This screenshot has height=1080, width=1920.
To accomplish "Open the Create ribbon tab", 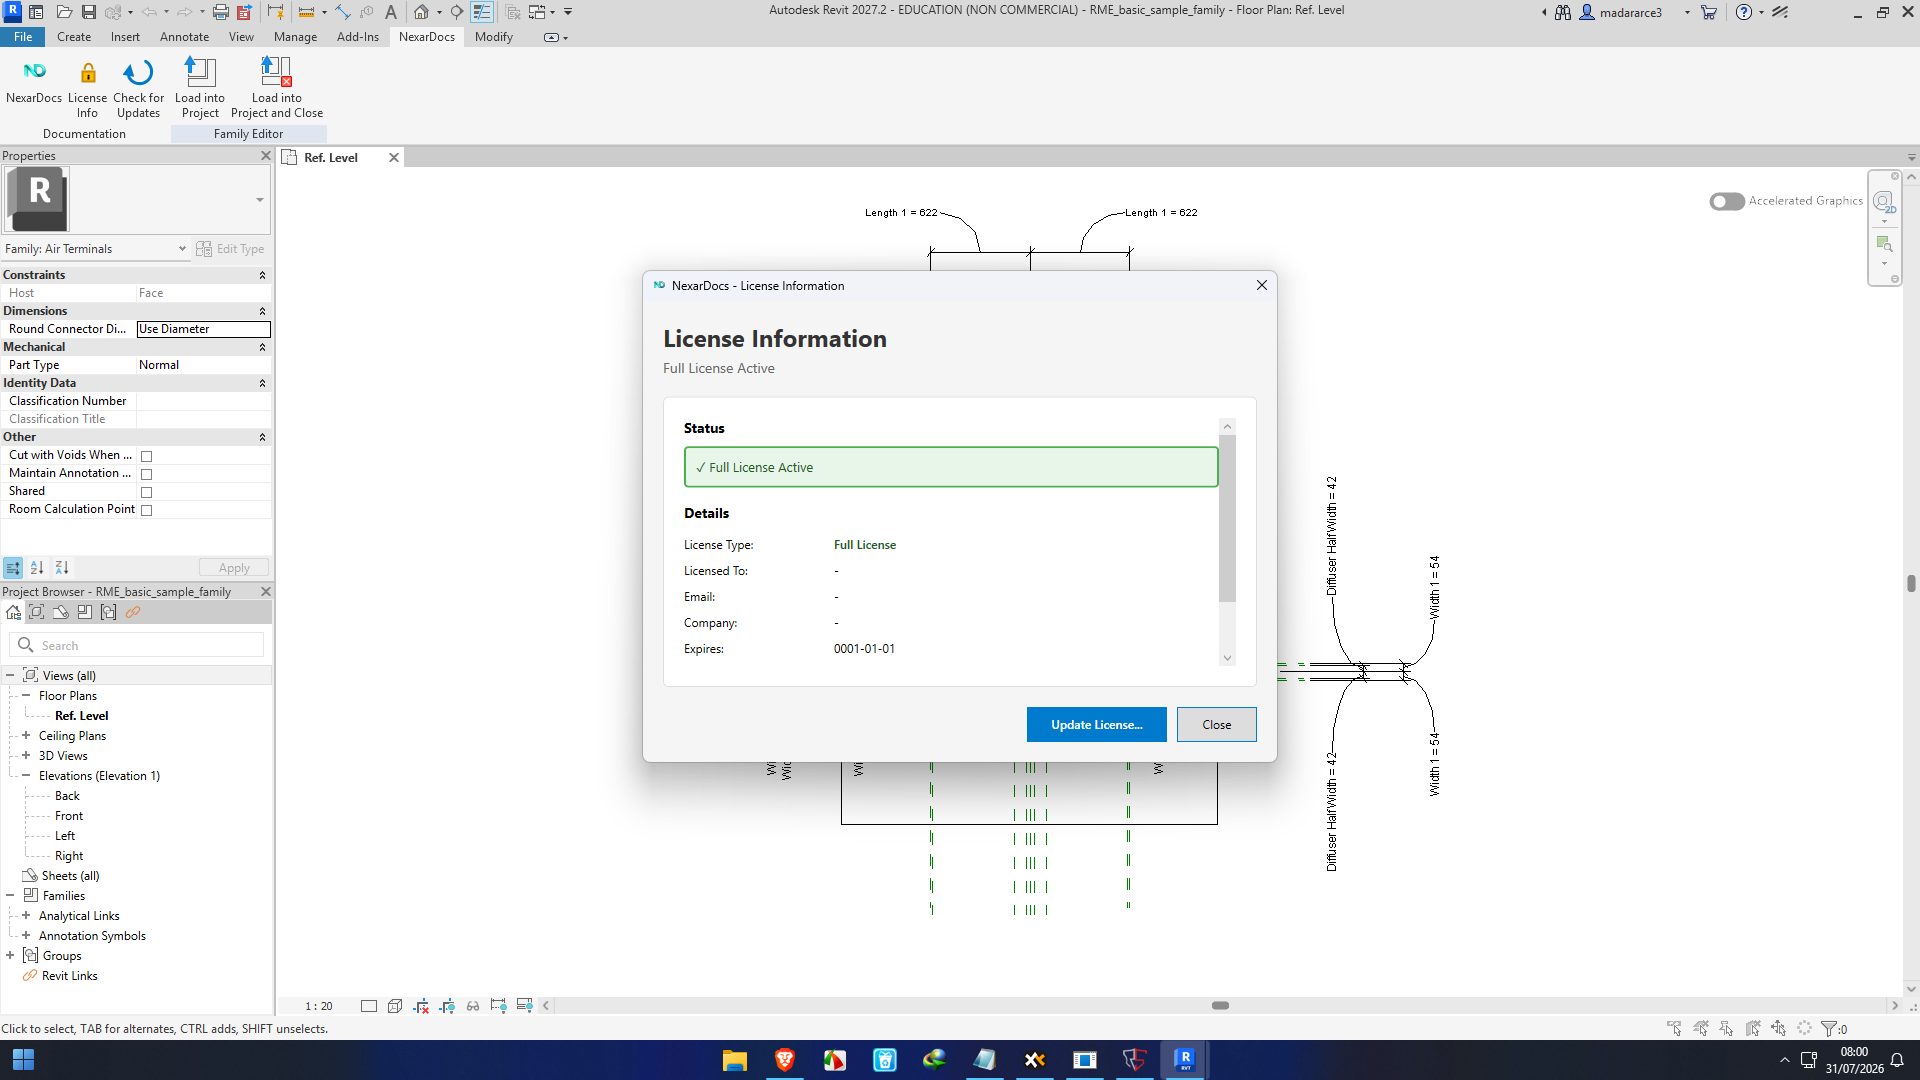I will [x=74, y=37].
